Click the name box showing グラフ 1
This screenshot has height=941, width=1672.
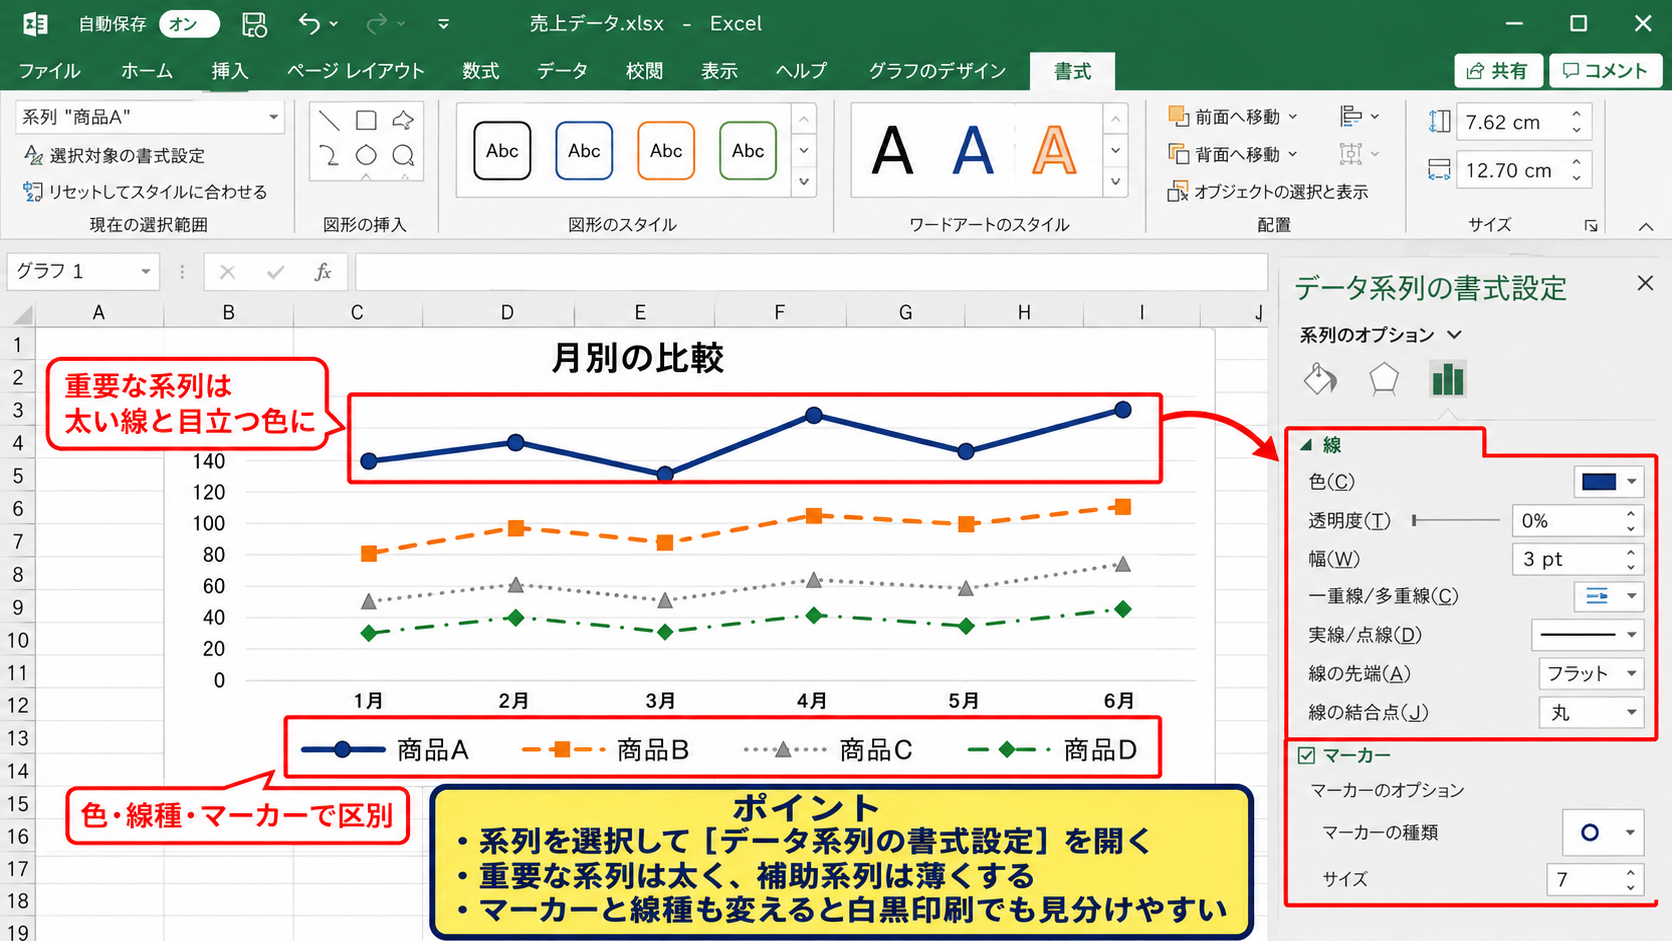click(x=83, y=272)
